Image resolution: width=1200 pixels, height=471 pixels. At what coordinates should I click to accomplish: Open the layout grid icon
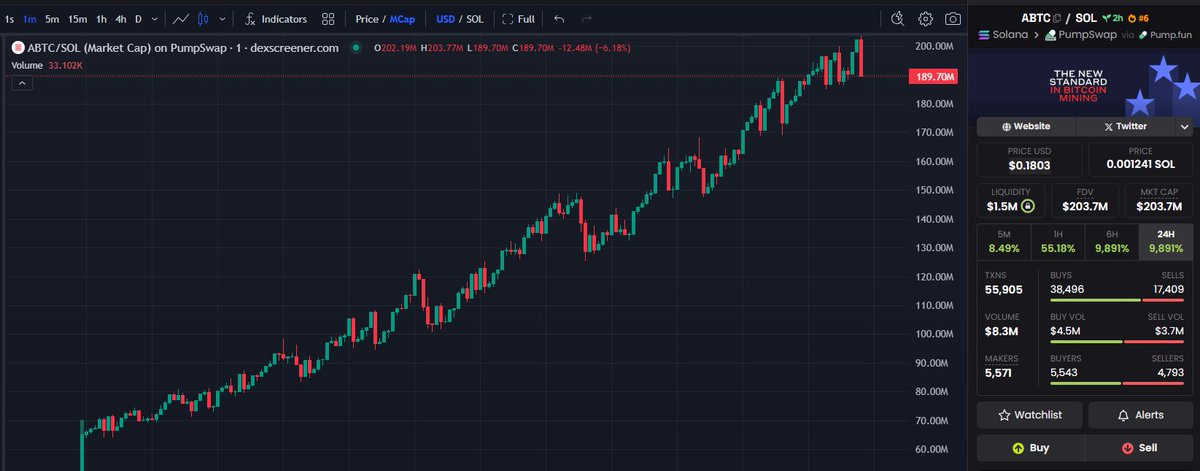point(329,19)
